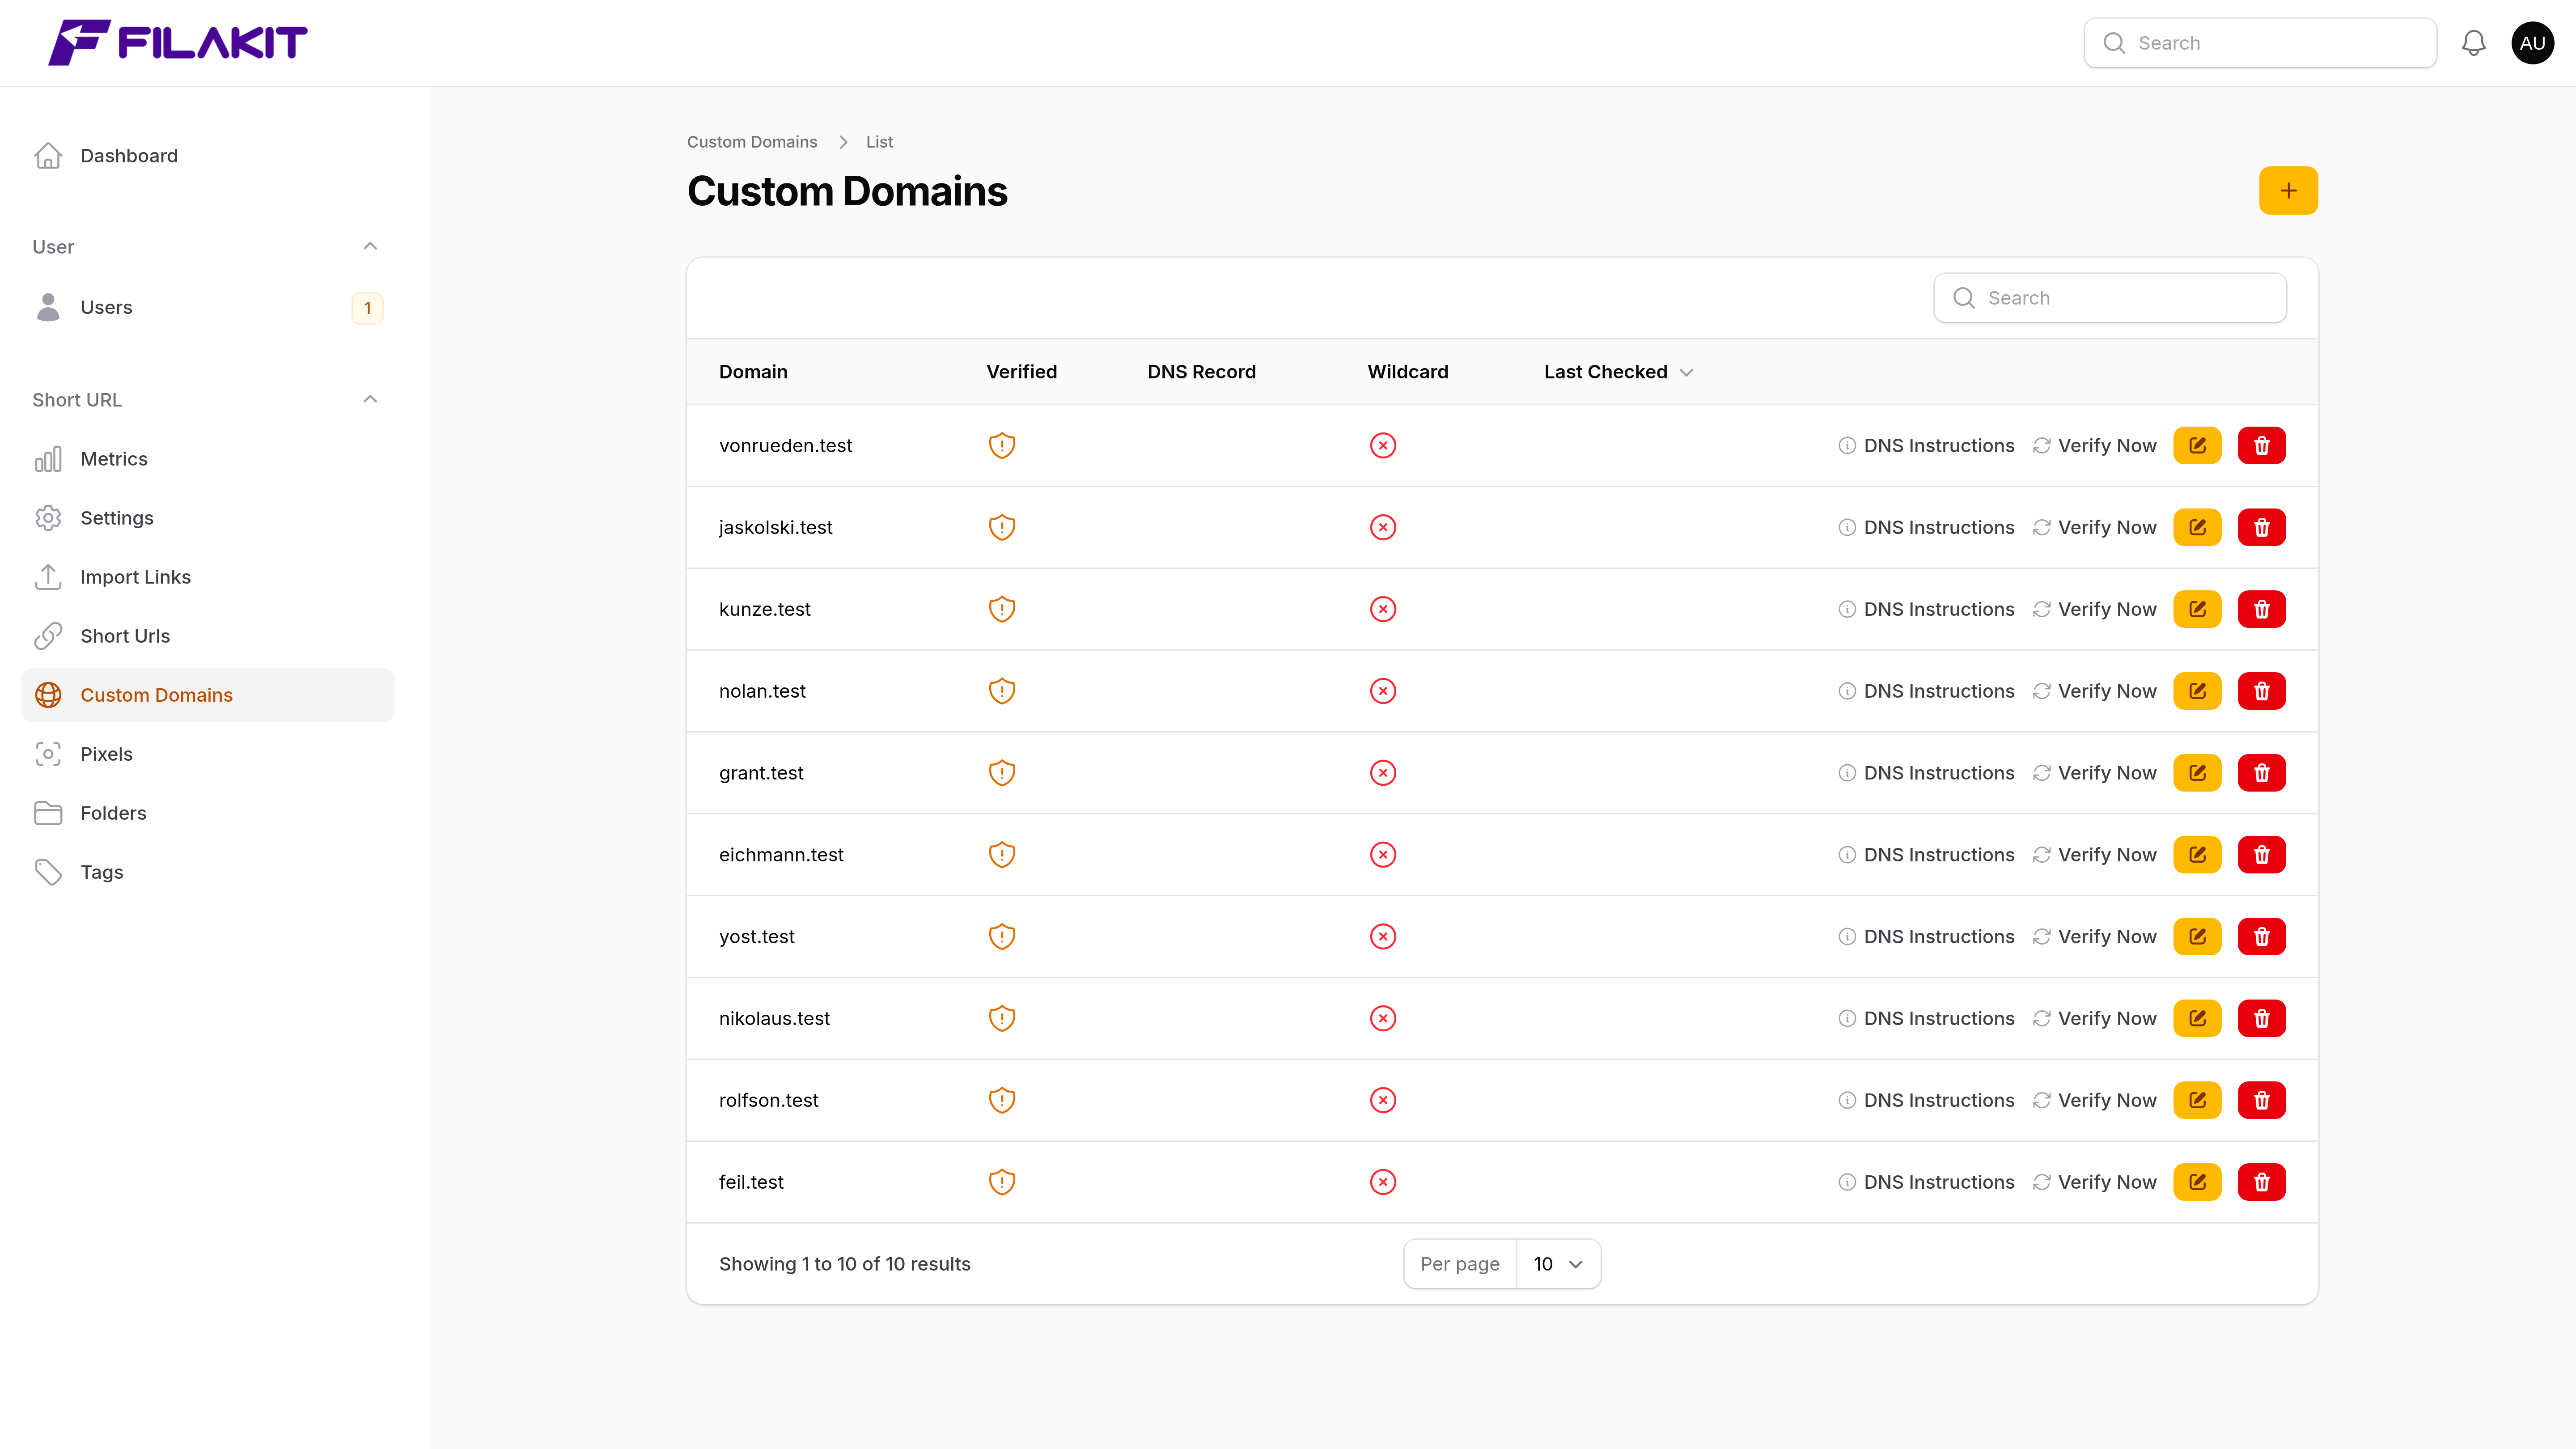
Task: Edit the feil.test domain
Action: click(2197, 1182)
